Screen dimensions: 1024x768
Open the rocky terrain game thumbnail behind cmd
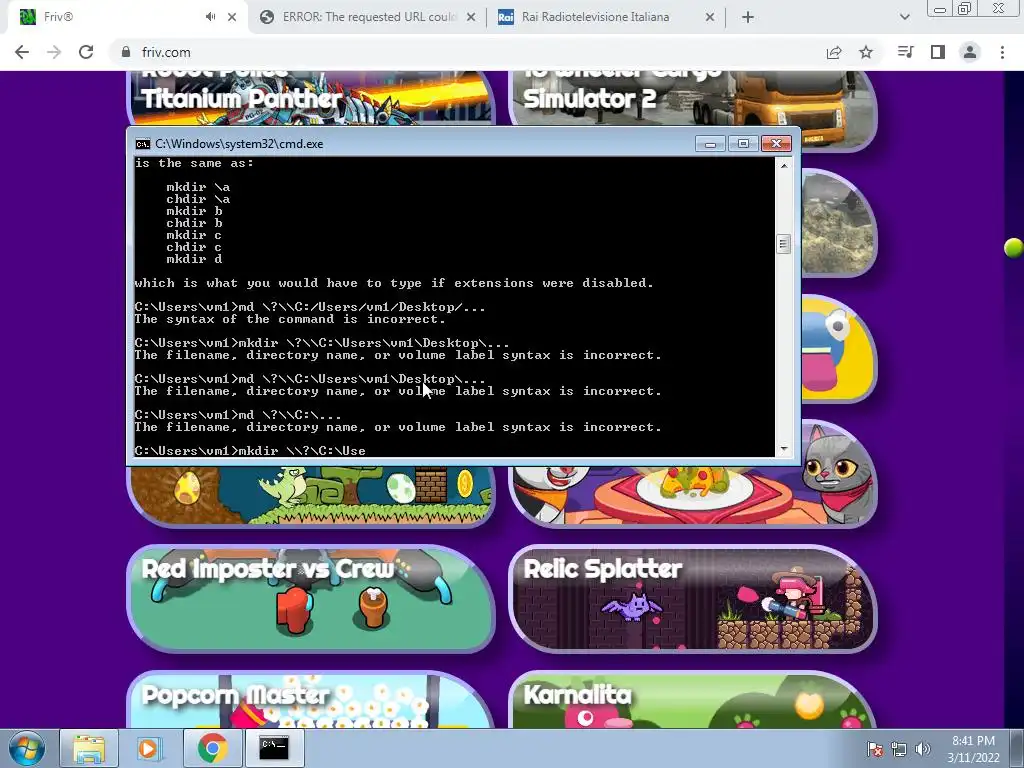[839, 223]
